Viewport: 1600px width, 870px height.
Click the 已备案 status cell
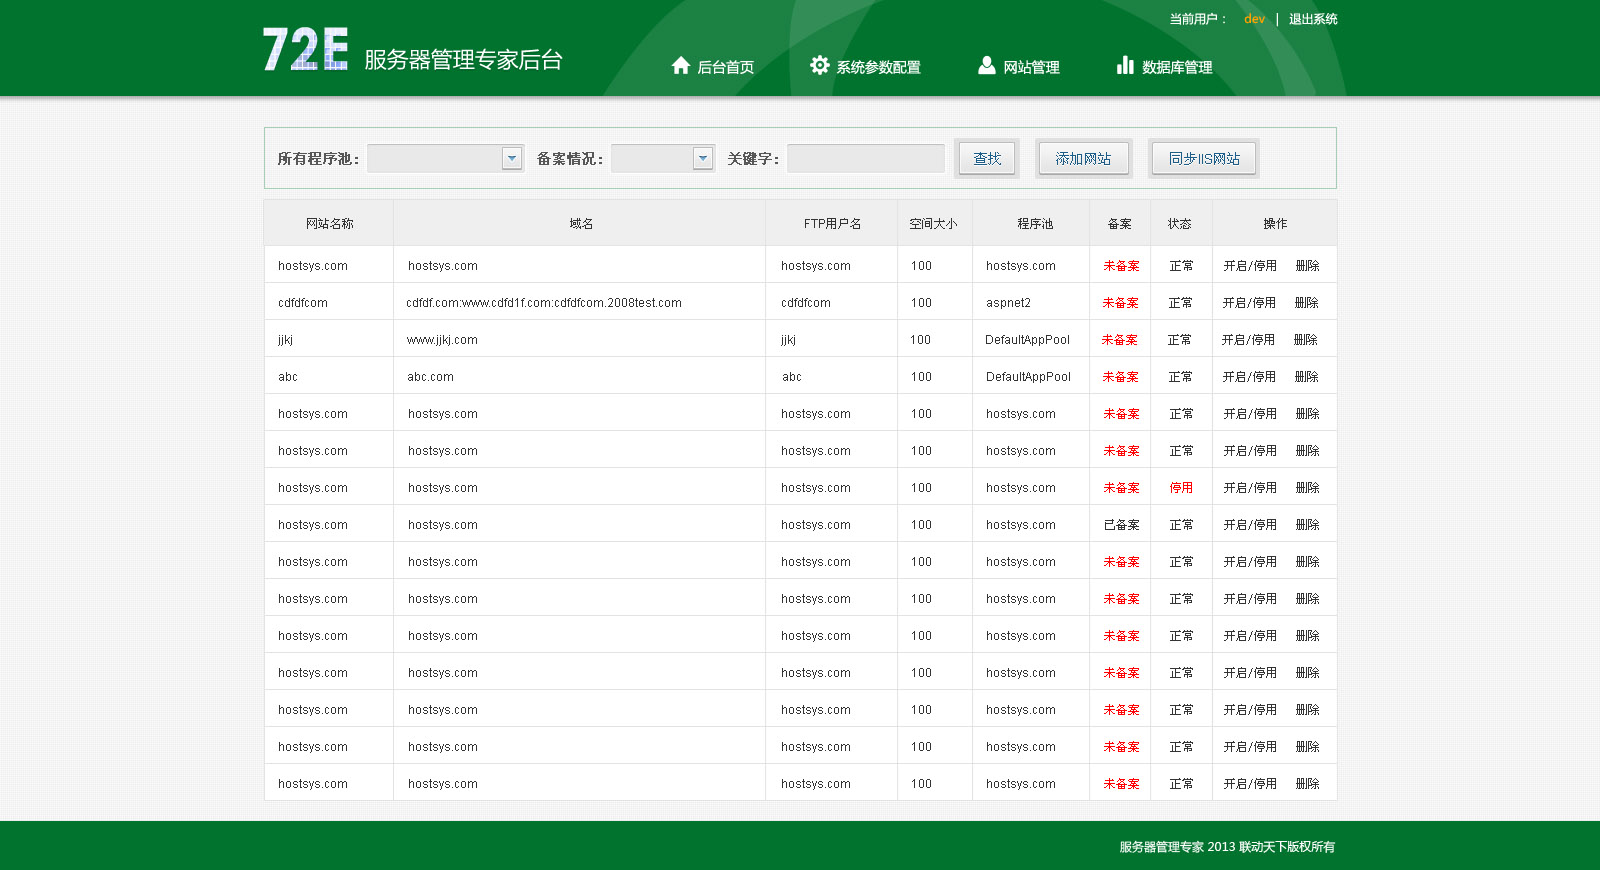pos(1121,525)
